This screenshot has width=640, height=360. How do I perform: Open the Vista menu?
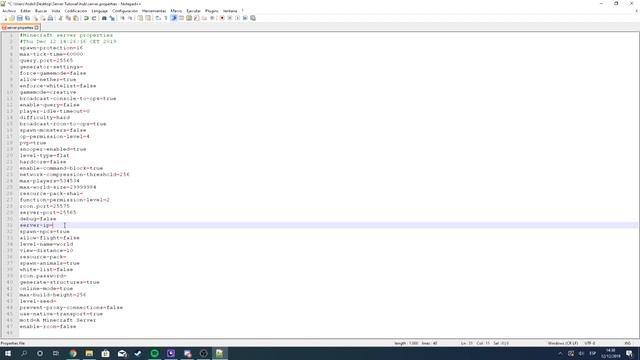pos(56,11)
